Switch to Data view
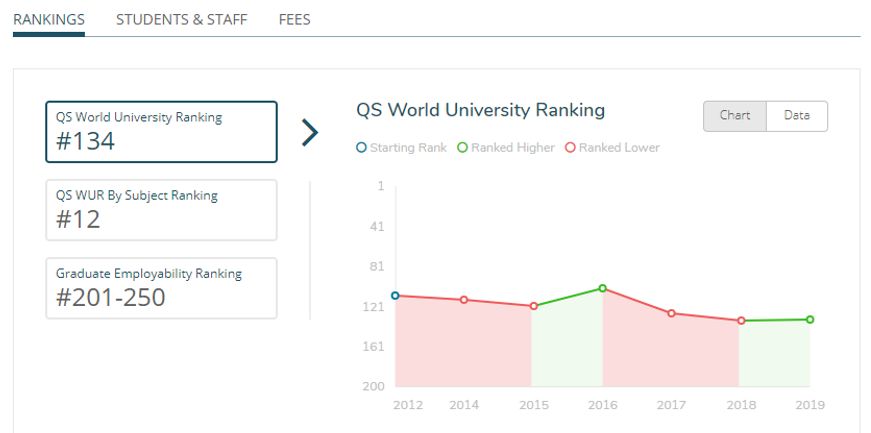 pyautogui.click(x=797, y=116)
